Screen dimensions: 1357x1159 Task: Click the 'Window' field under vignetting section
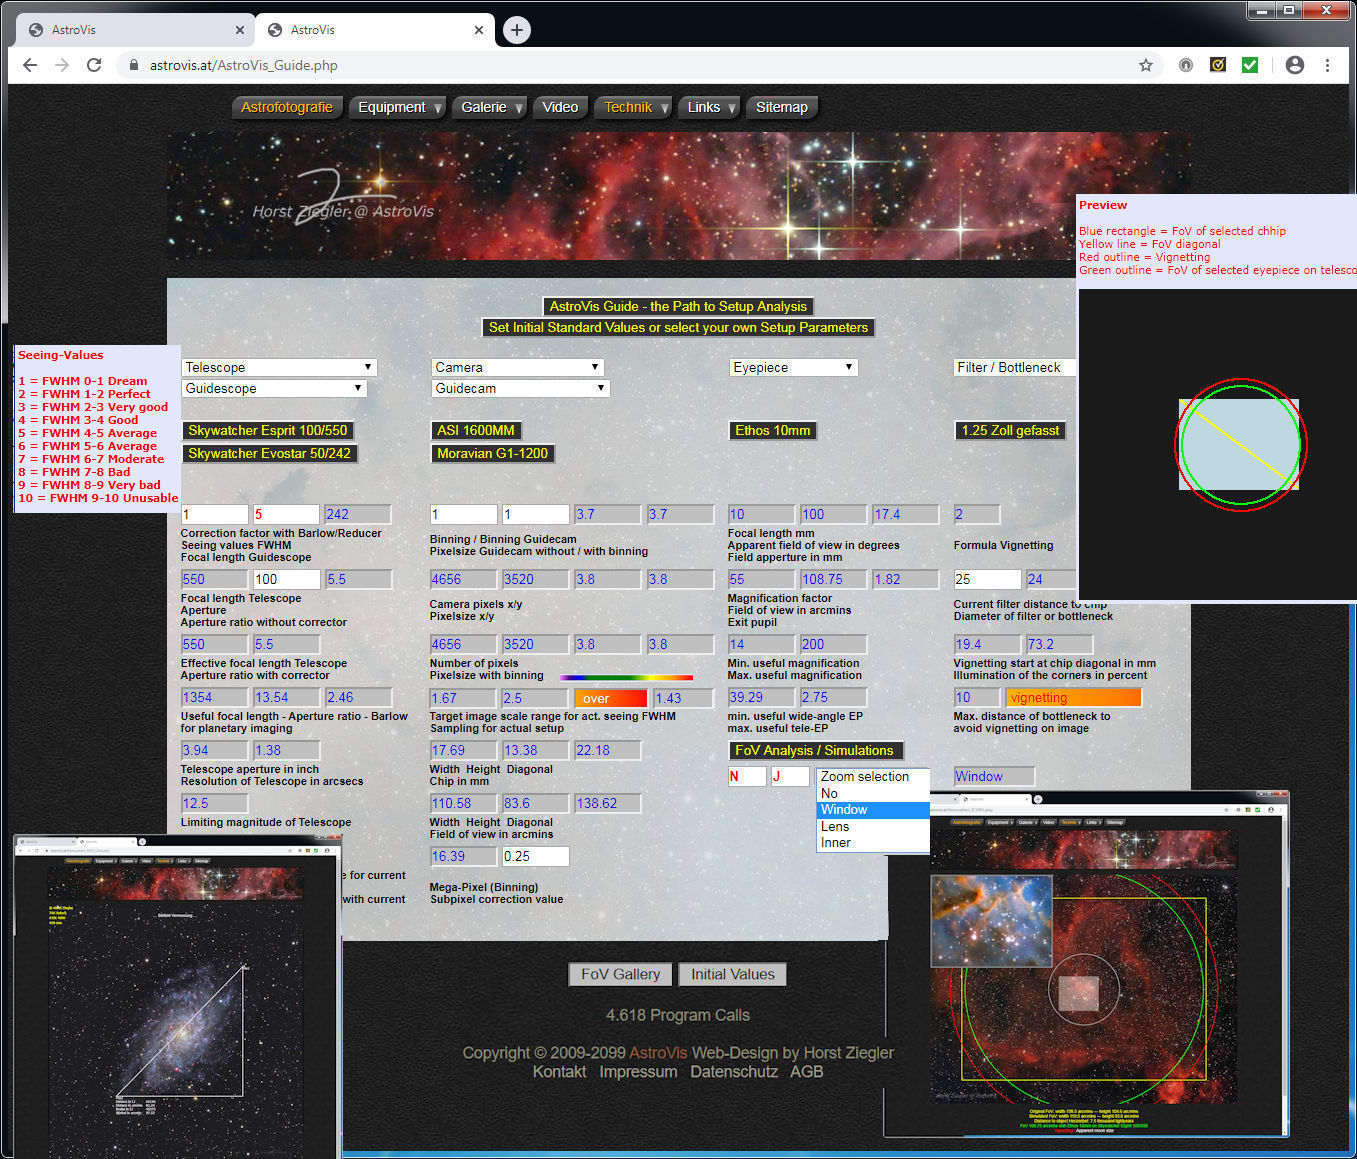[994, 776]
